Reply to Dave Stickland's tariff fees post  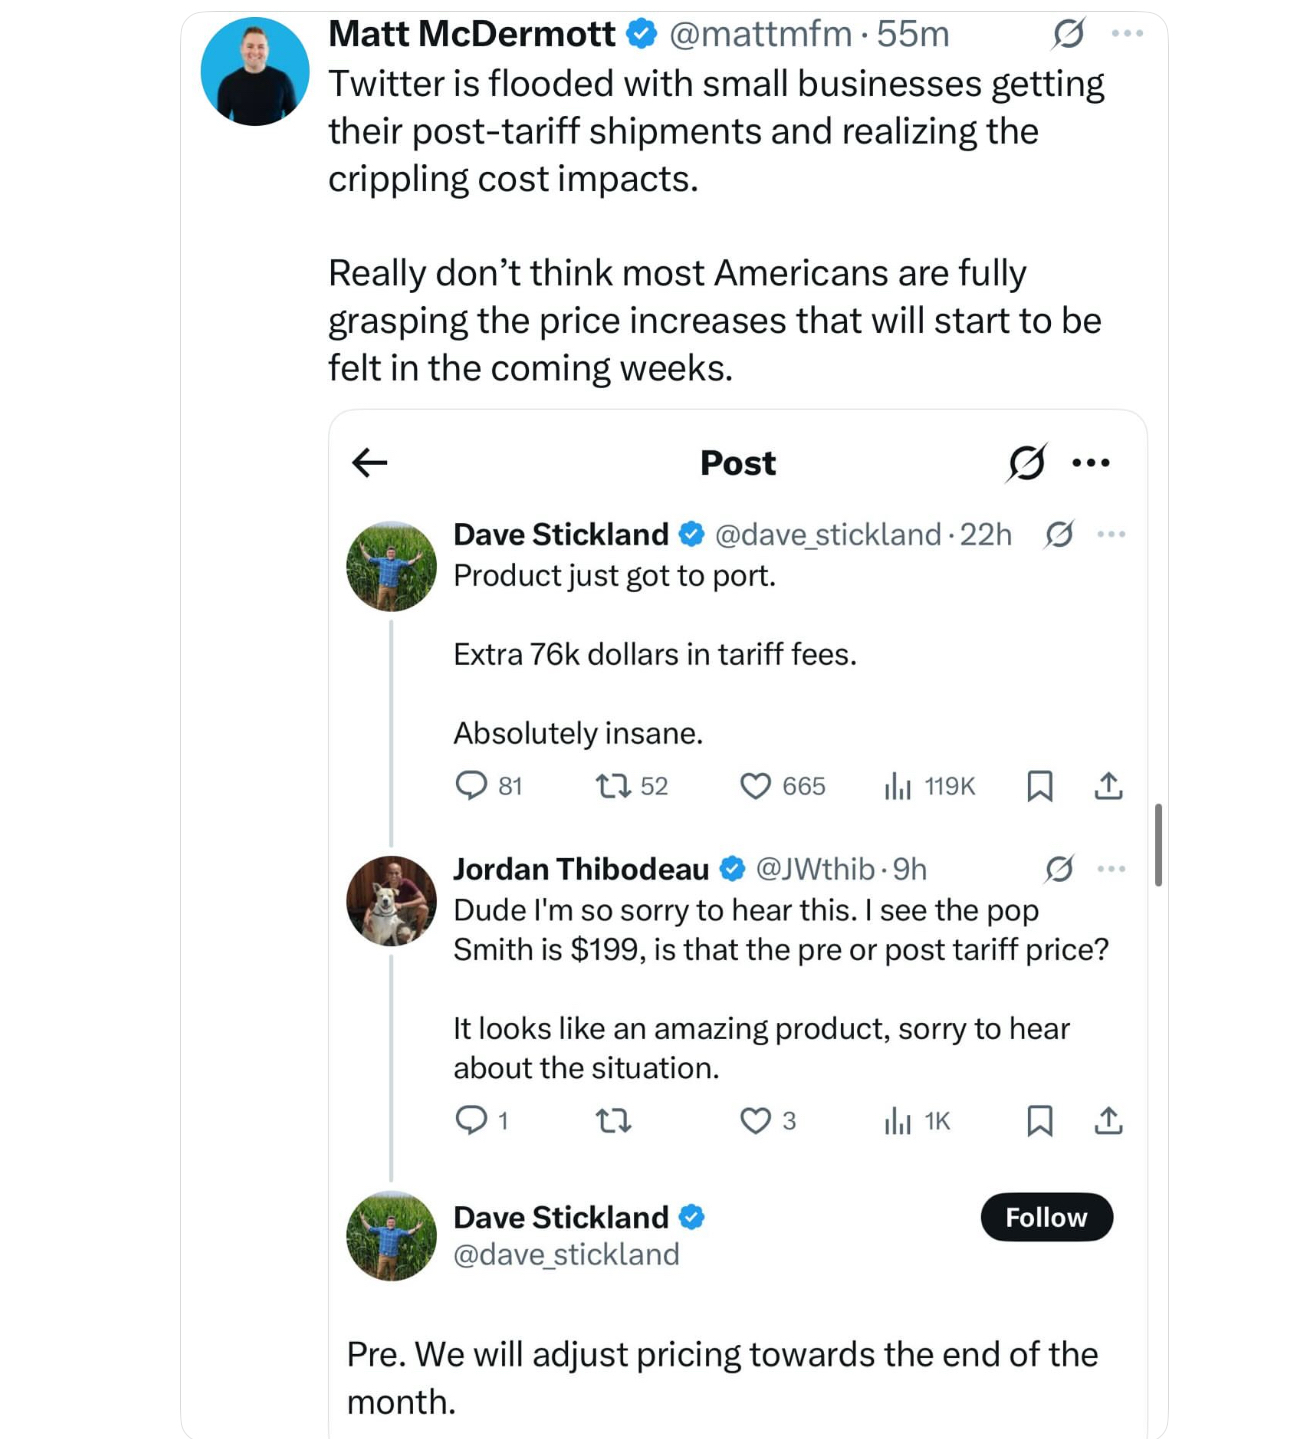[x=471, y=786]
